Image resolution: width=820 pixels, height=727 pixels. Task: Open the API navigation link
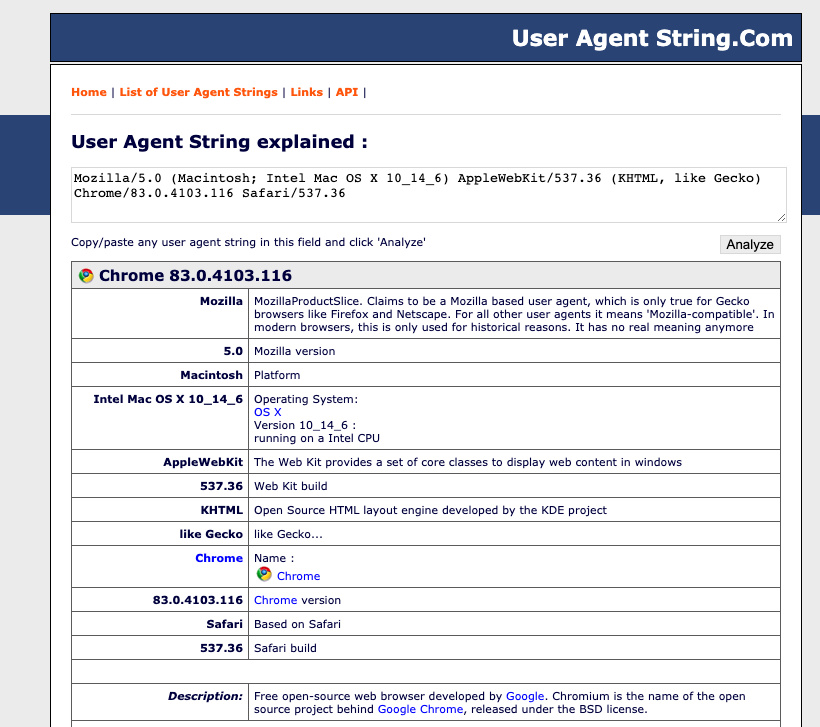(347, 92)
